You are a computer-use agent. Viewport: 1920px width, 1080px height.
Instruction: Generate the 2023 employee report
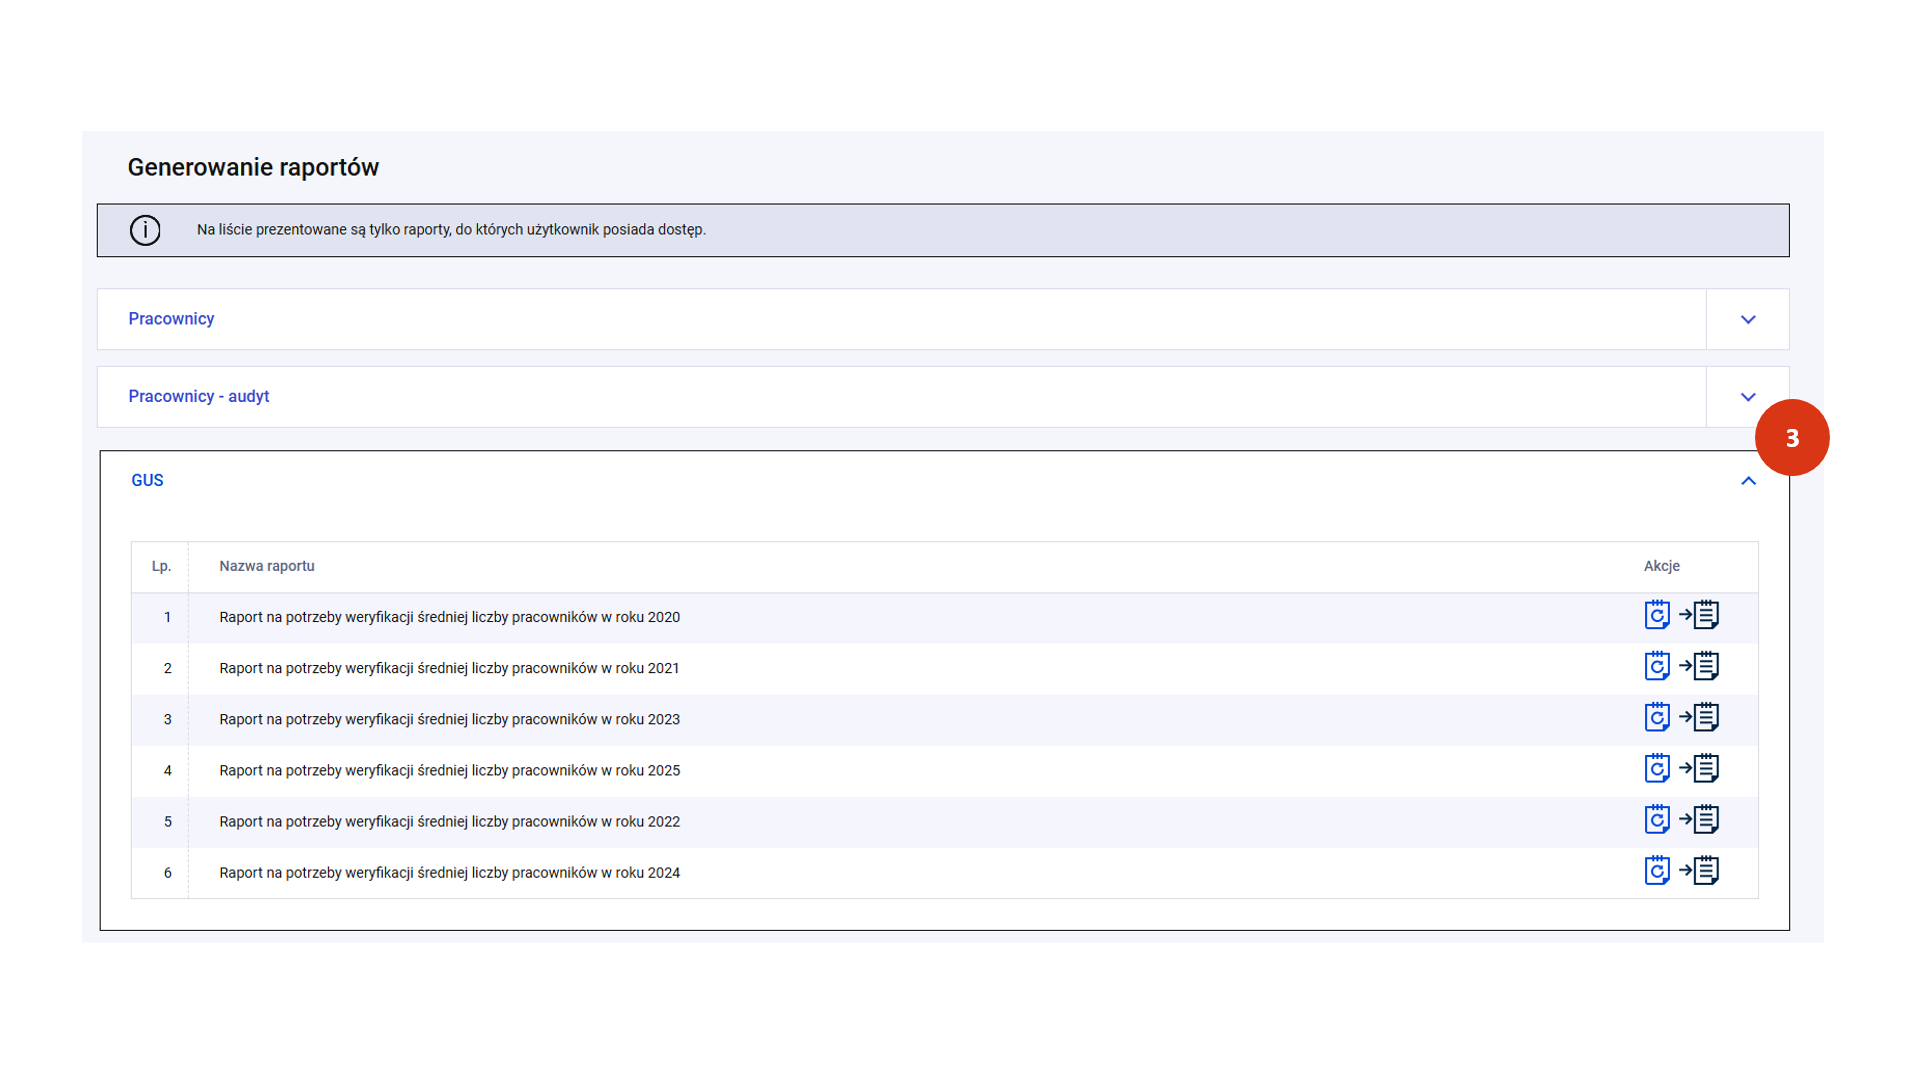[1656, 717]
